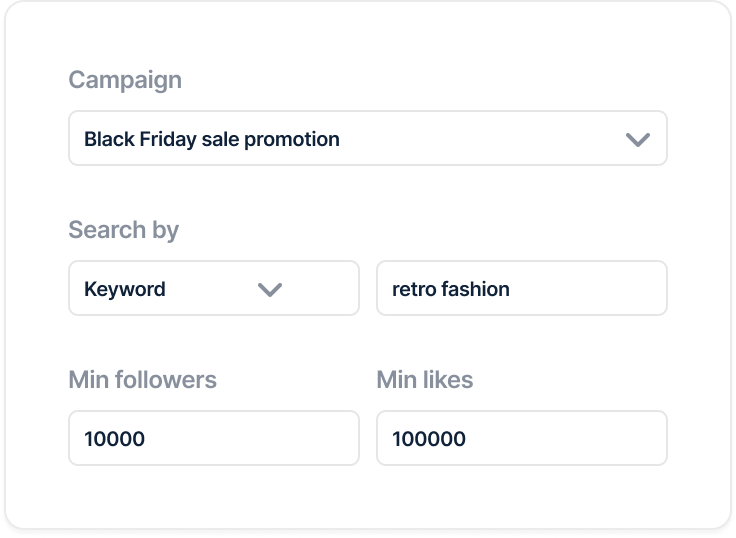Click blank area inside the Campaign select box
This screenshot has width=736, height=538.
(480, 139)
